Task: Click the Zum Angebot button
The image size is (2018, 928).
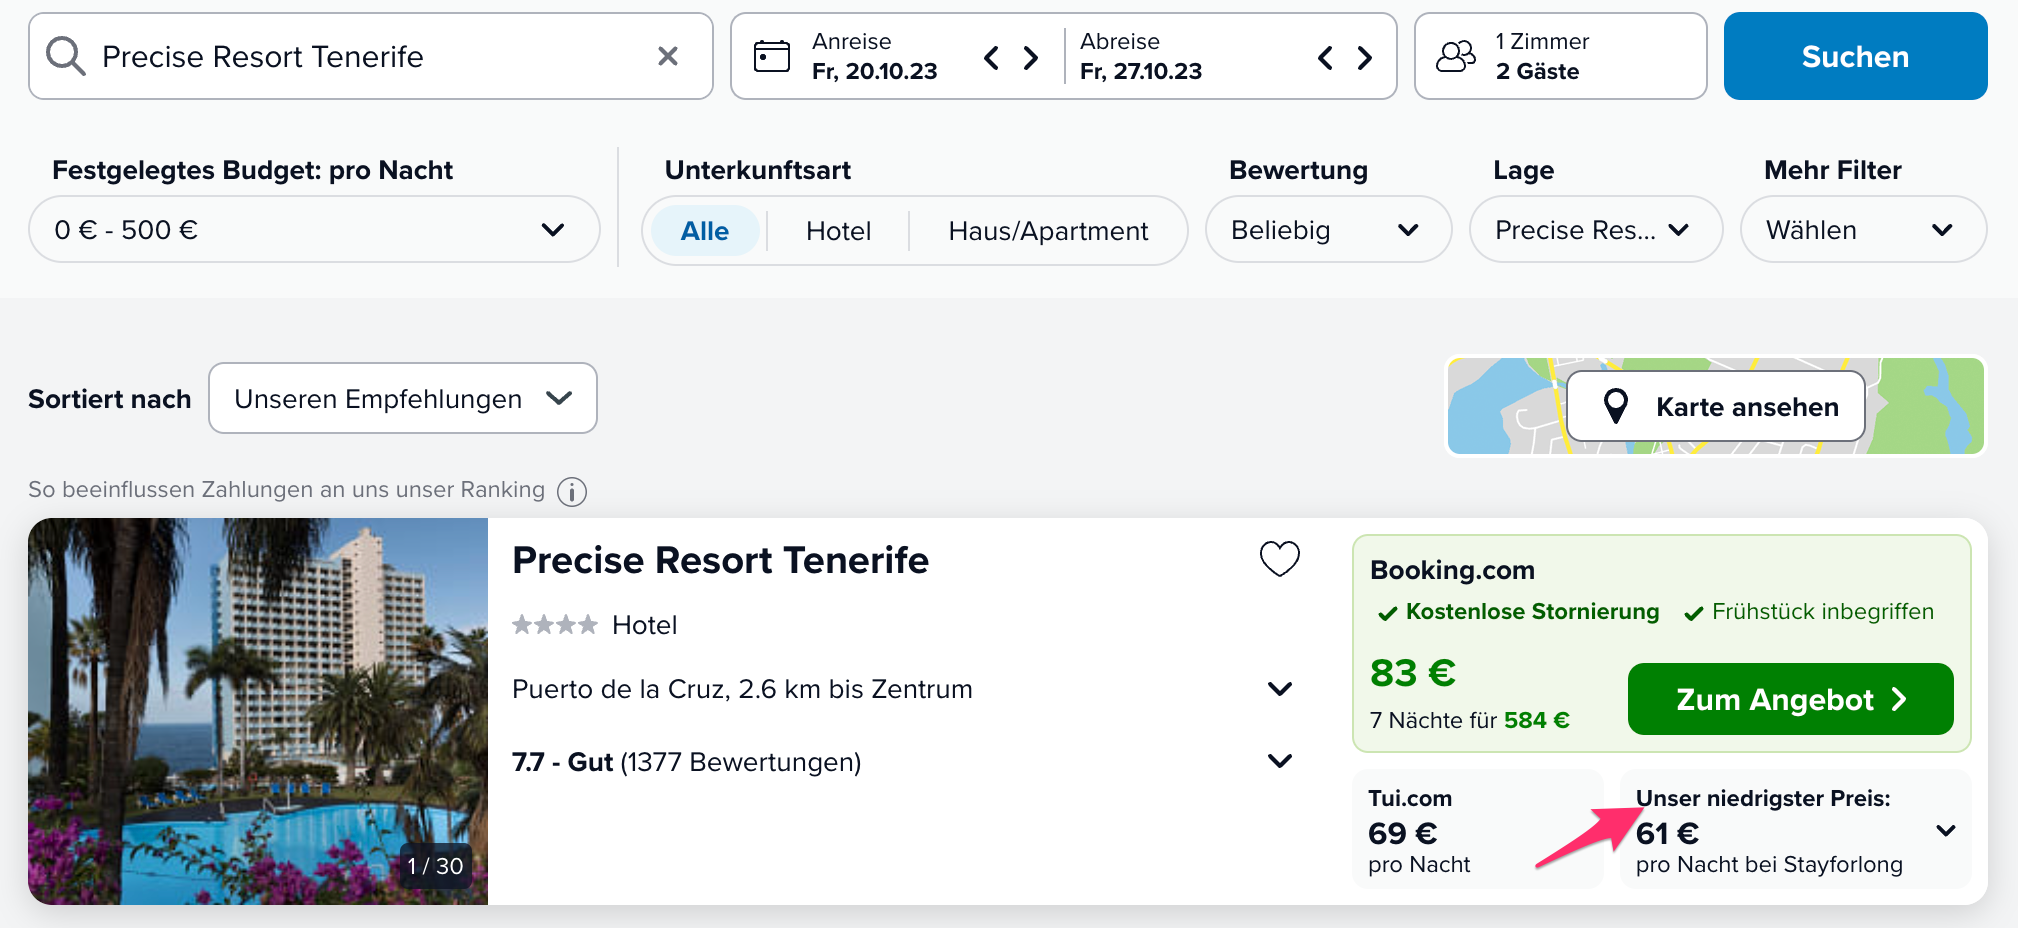Action: click(1790, 699)
